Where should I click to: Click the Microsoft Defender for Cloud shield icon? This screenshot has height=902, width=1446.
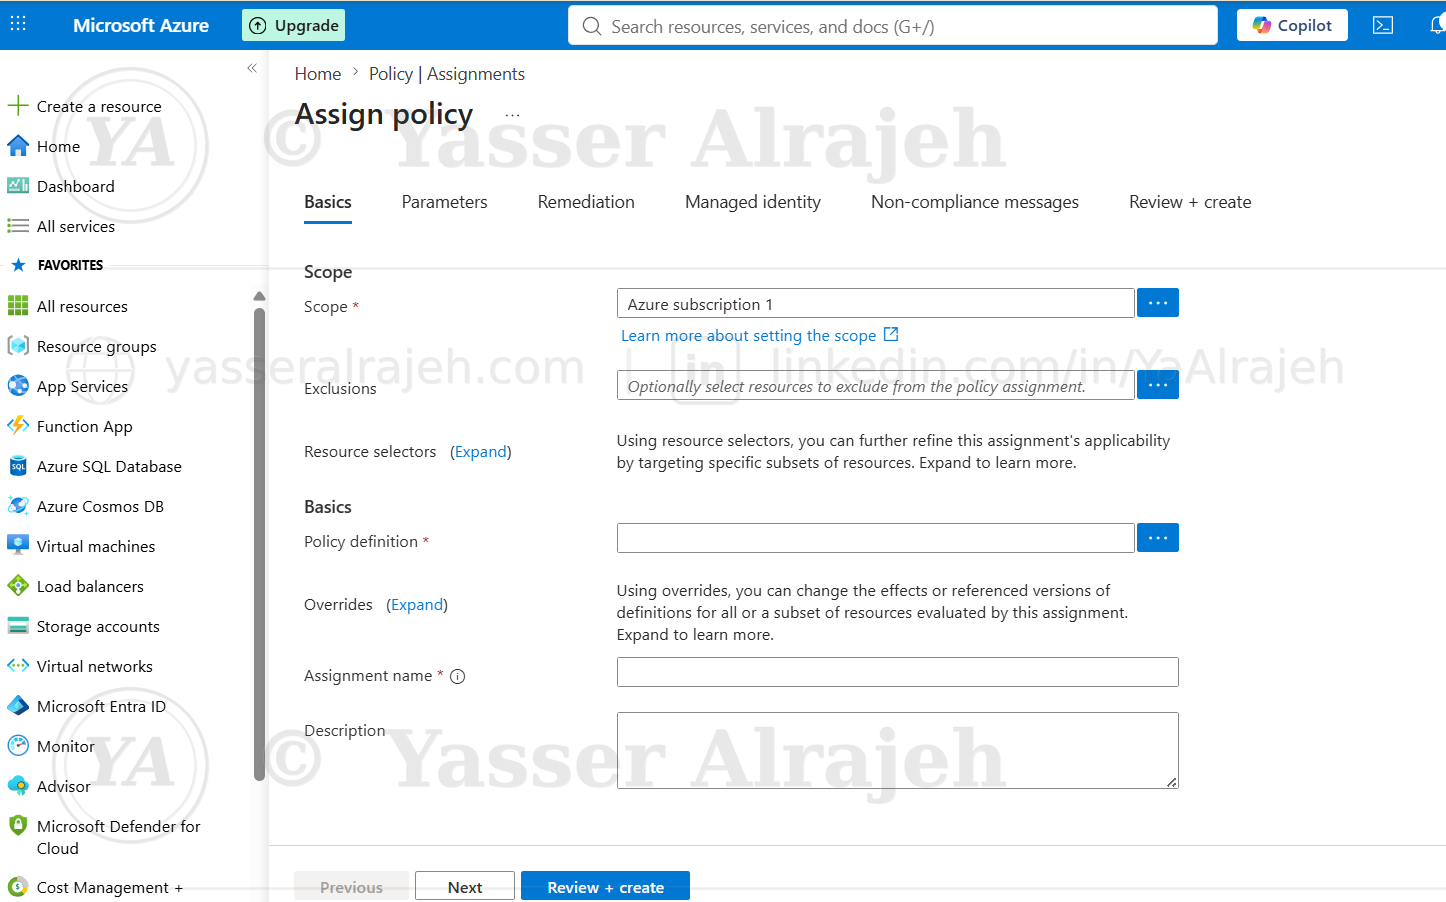[18, 825]
